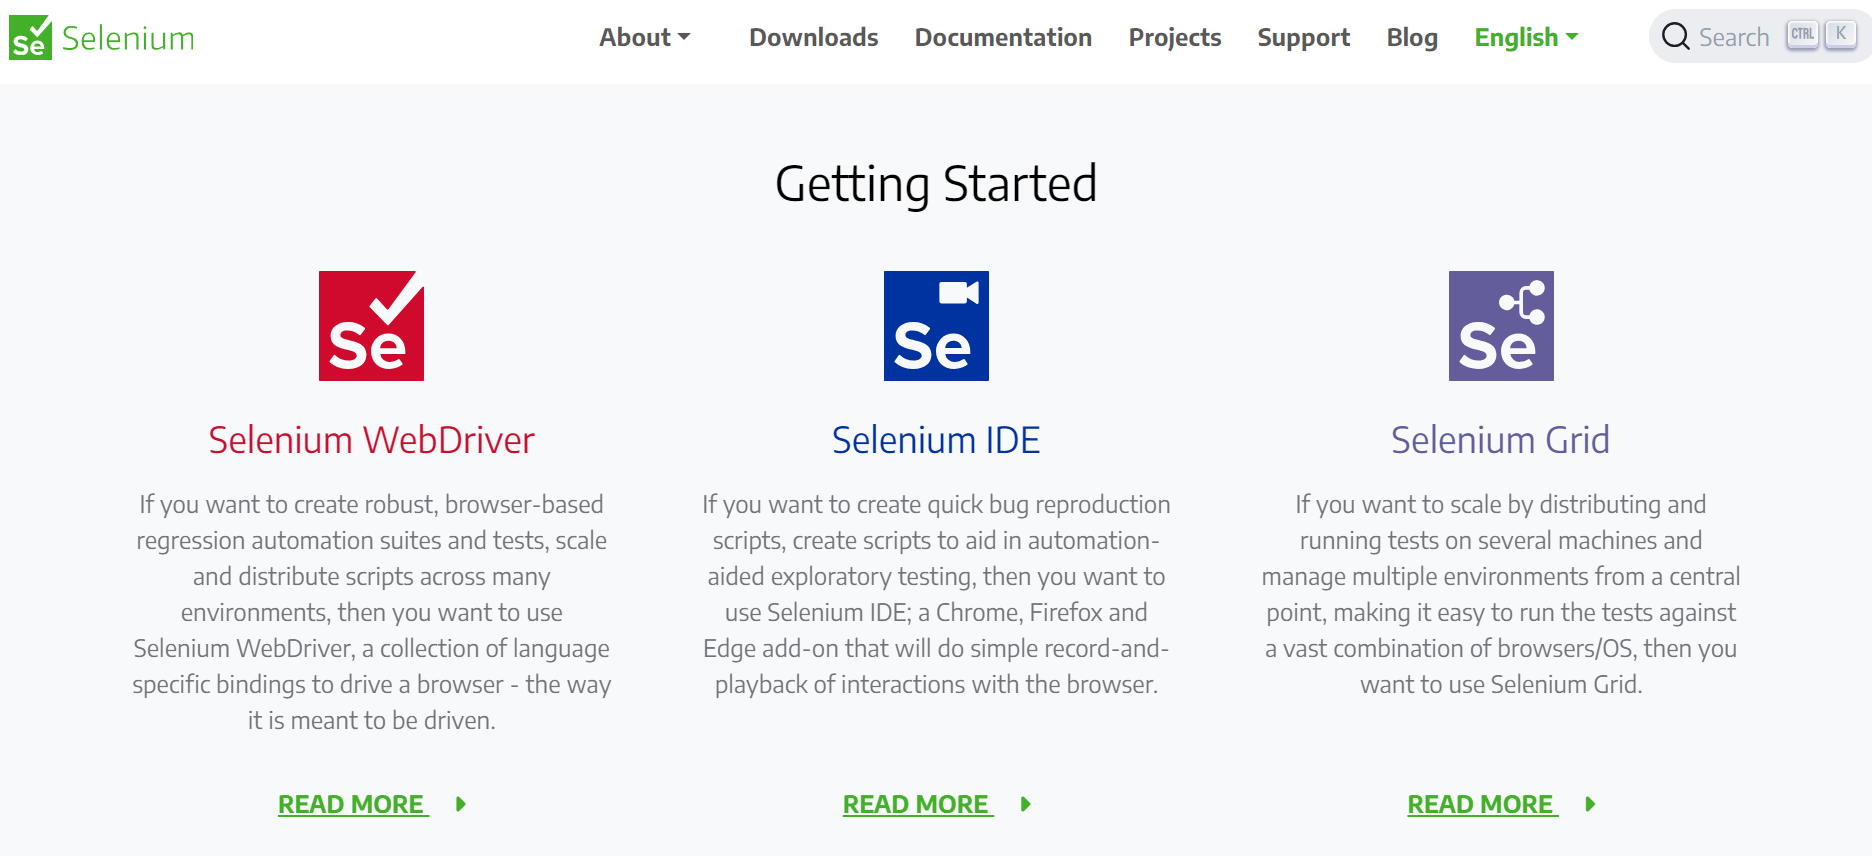1872x856 pixels.
Task: Open the Downloads page
Action: pos(812,37)
